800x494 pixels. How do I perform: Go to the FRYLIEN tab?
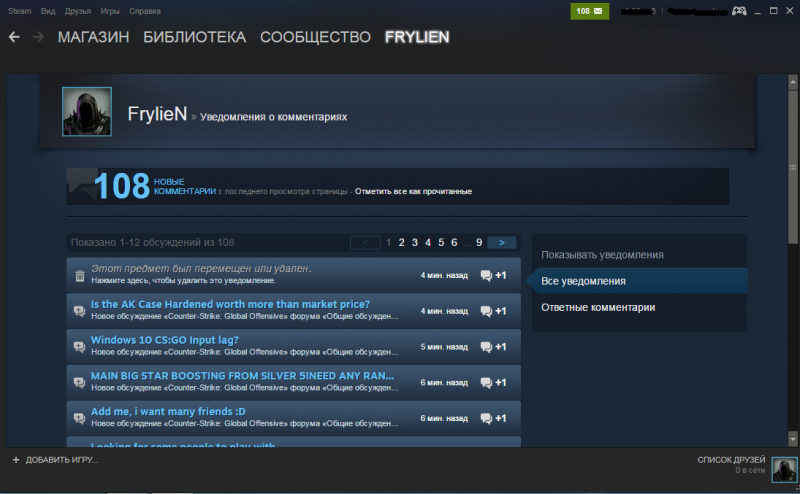coord(417,37)
